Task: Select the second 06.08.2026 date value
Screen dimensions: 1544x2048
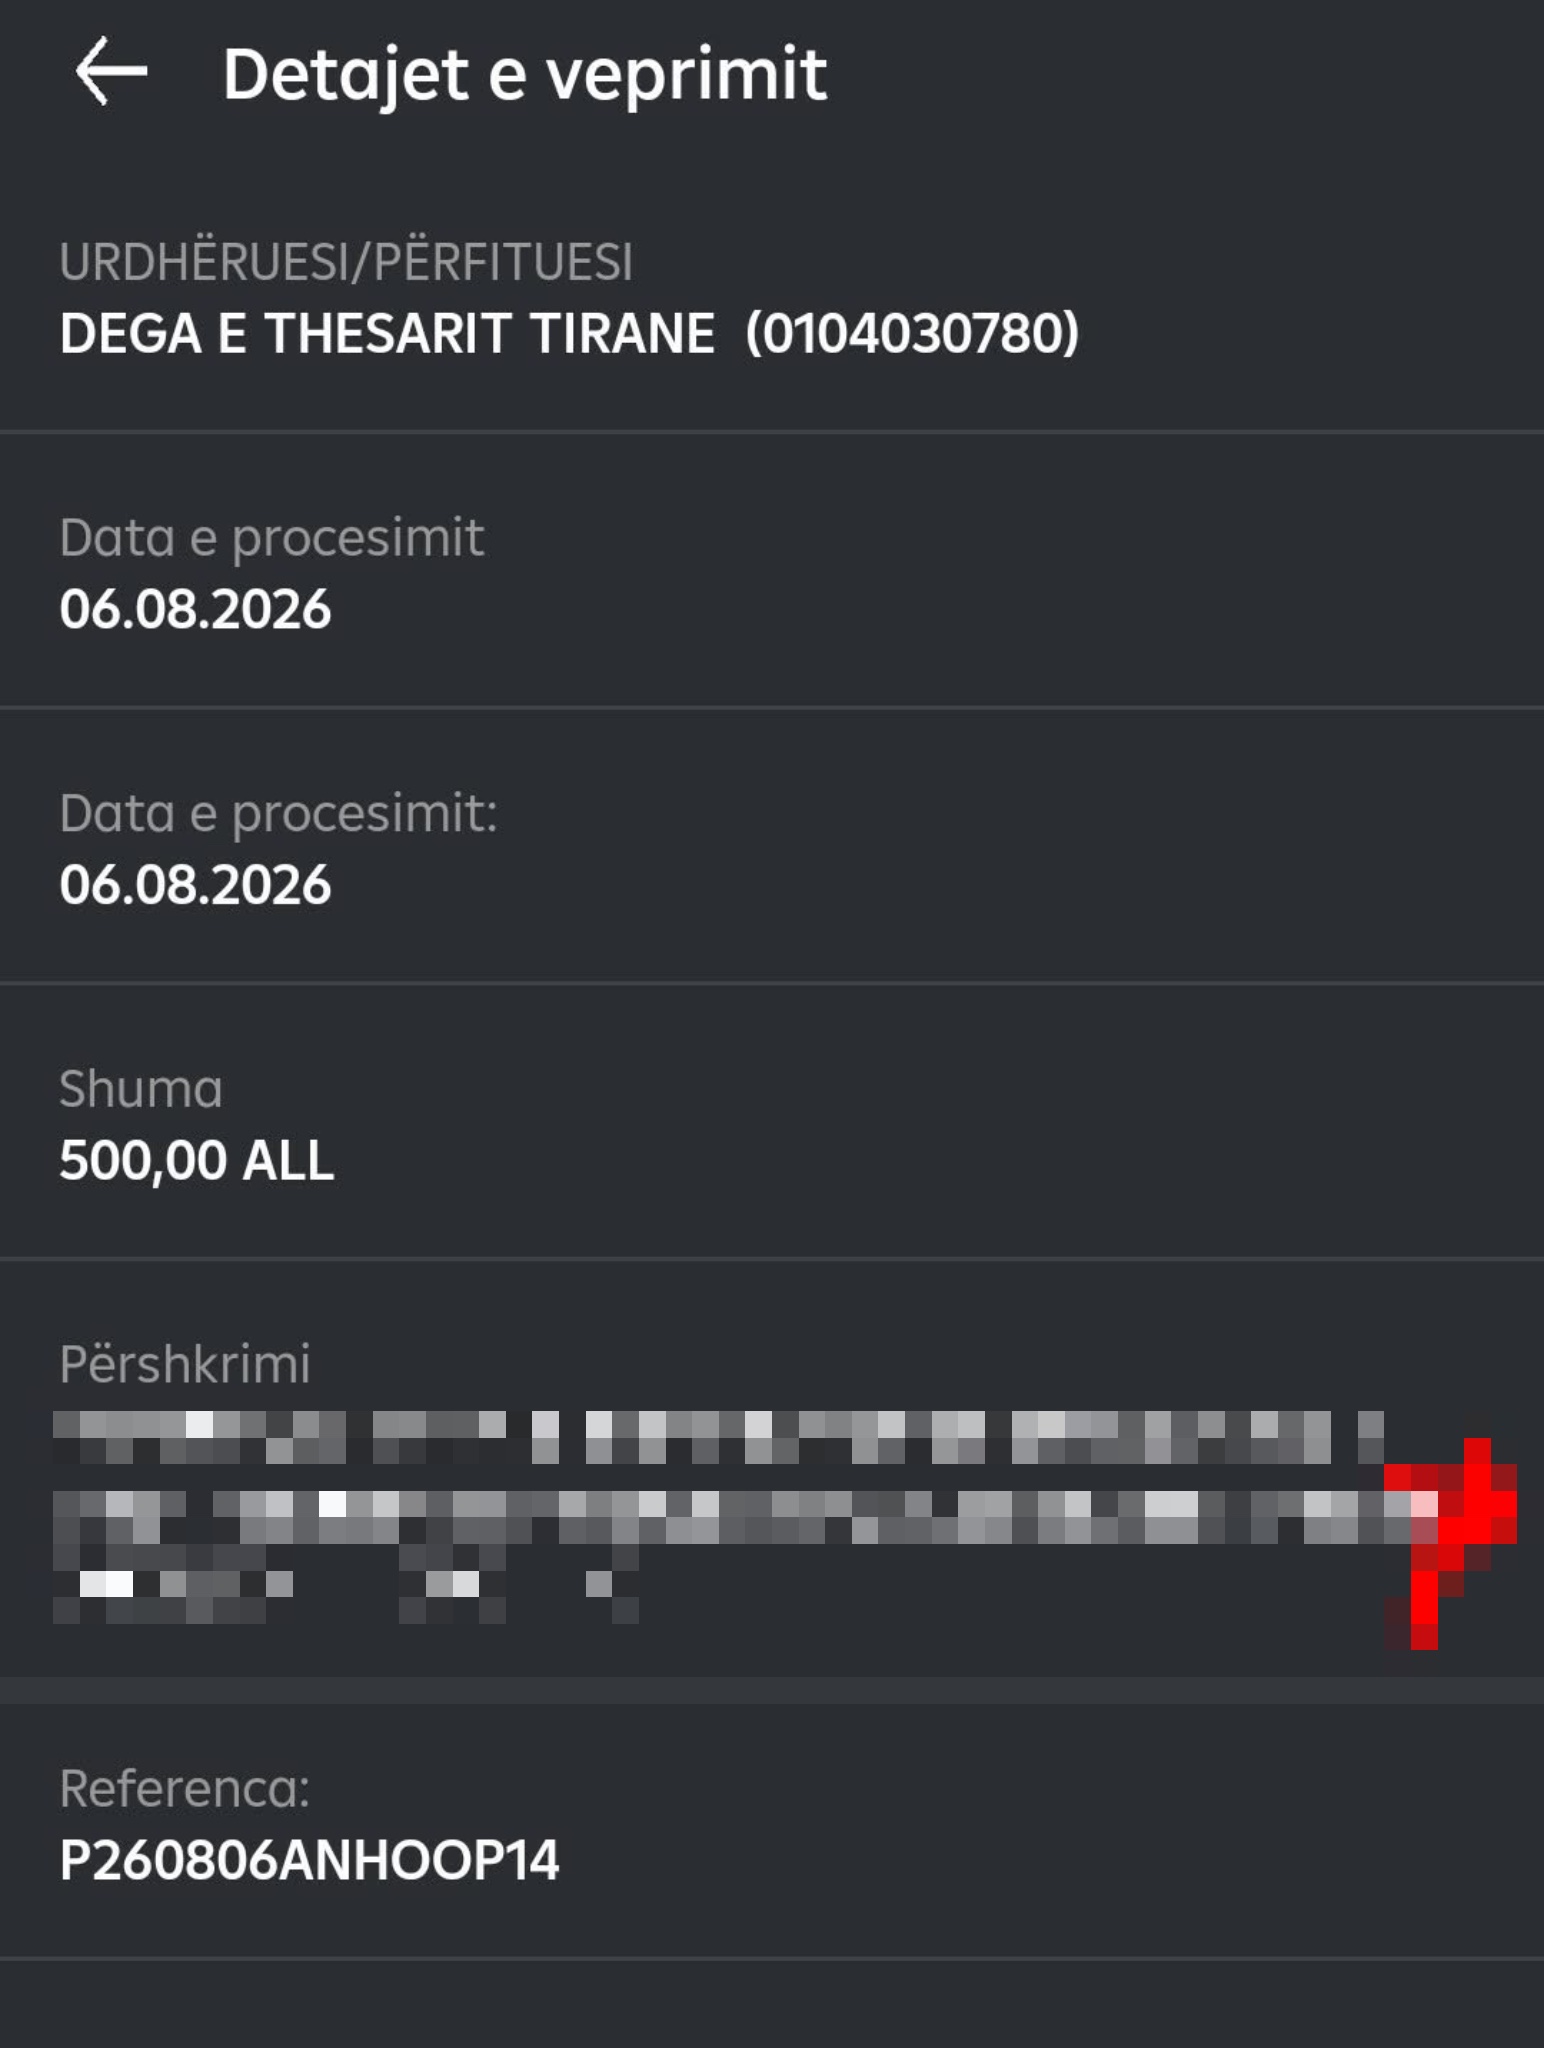Action: pyautogui.click(x=195, y=885)
